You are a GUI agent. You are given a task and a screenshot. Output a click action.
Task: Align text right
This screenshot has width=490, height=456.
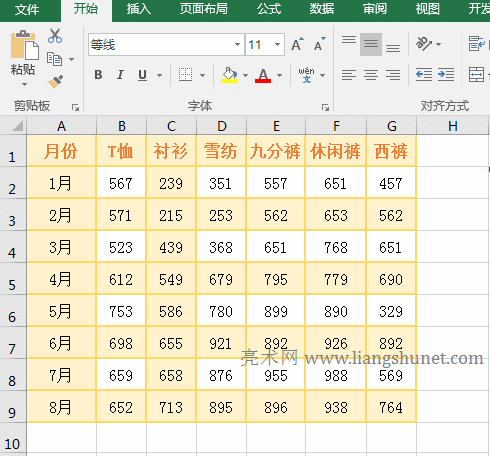(393, 75)
